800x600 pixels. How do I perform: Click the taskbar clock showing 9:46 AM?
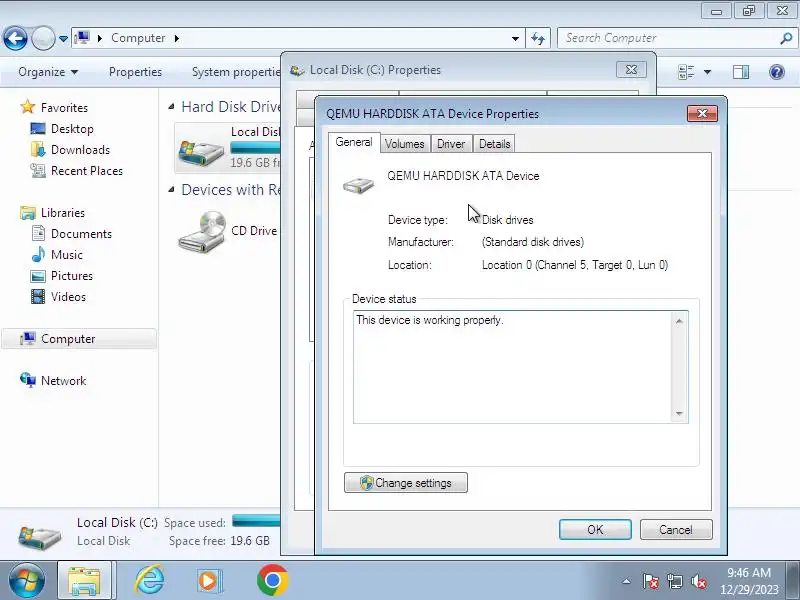pos(748,581)
